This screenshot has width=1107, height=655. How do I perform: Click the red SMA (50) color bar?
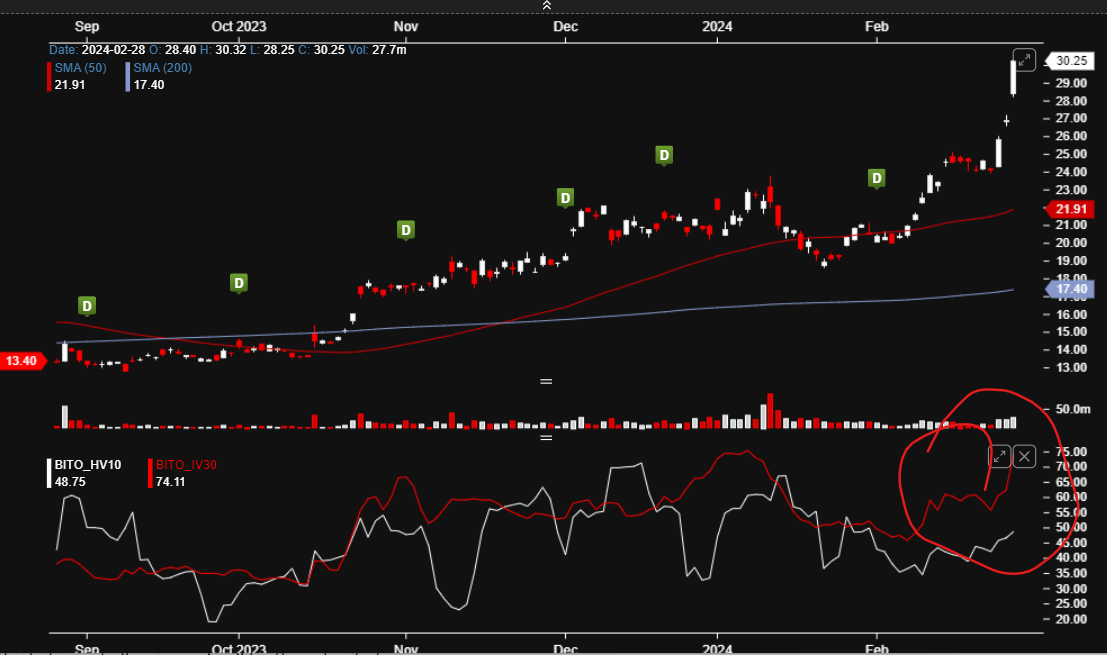coord(49,76)
